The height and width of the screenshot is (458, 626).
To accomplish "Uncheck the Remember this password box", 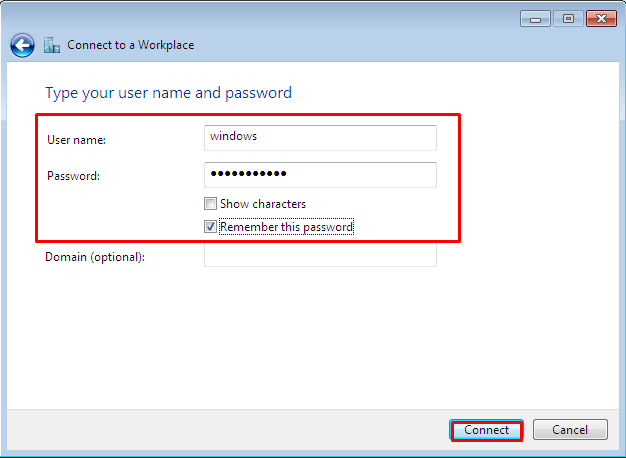I will (210, 227).
